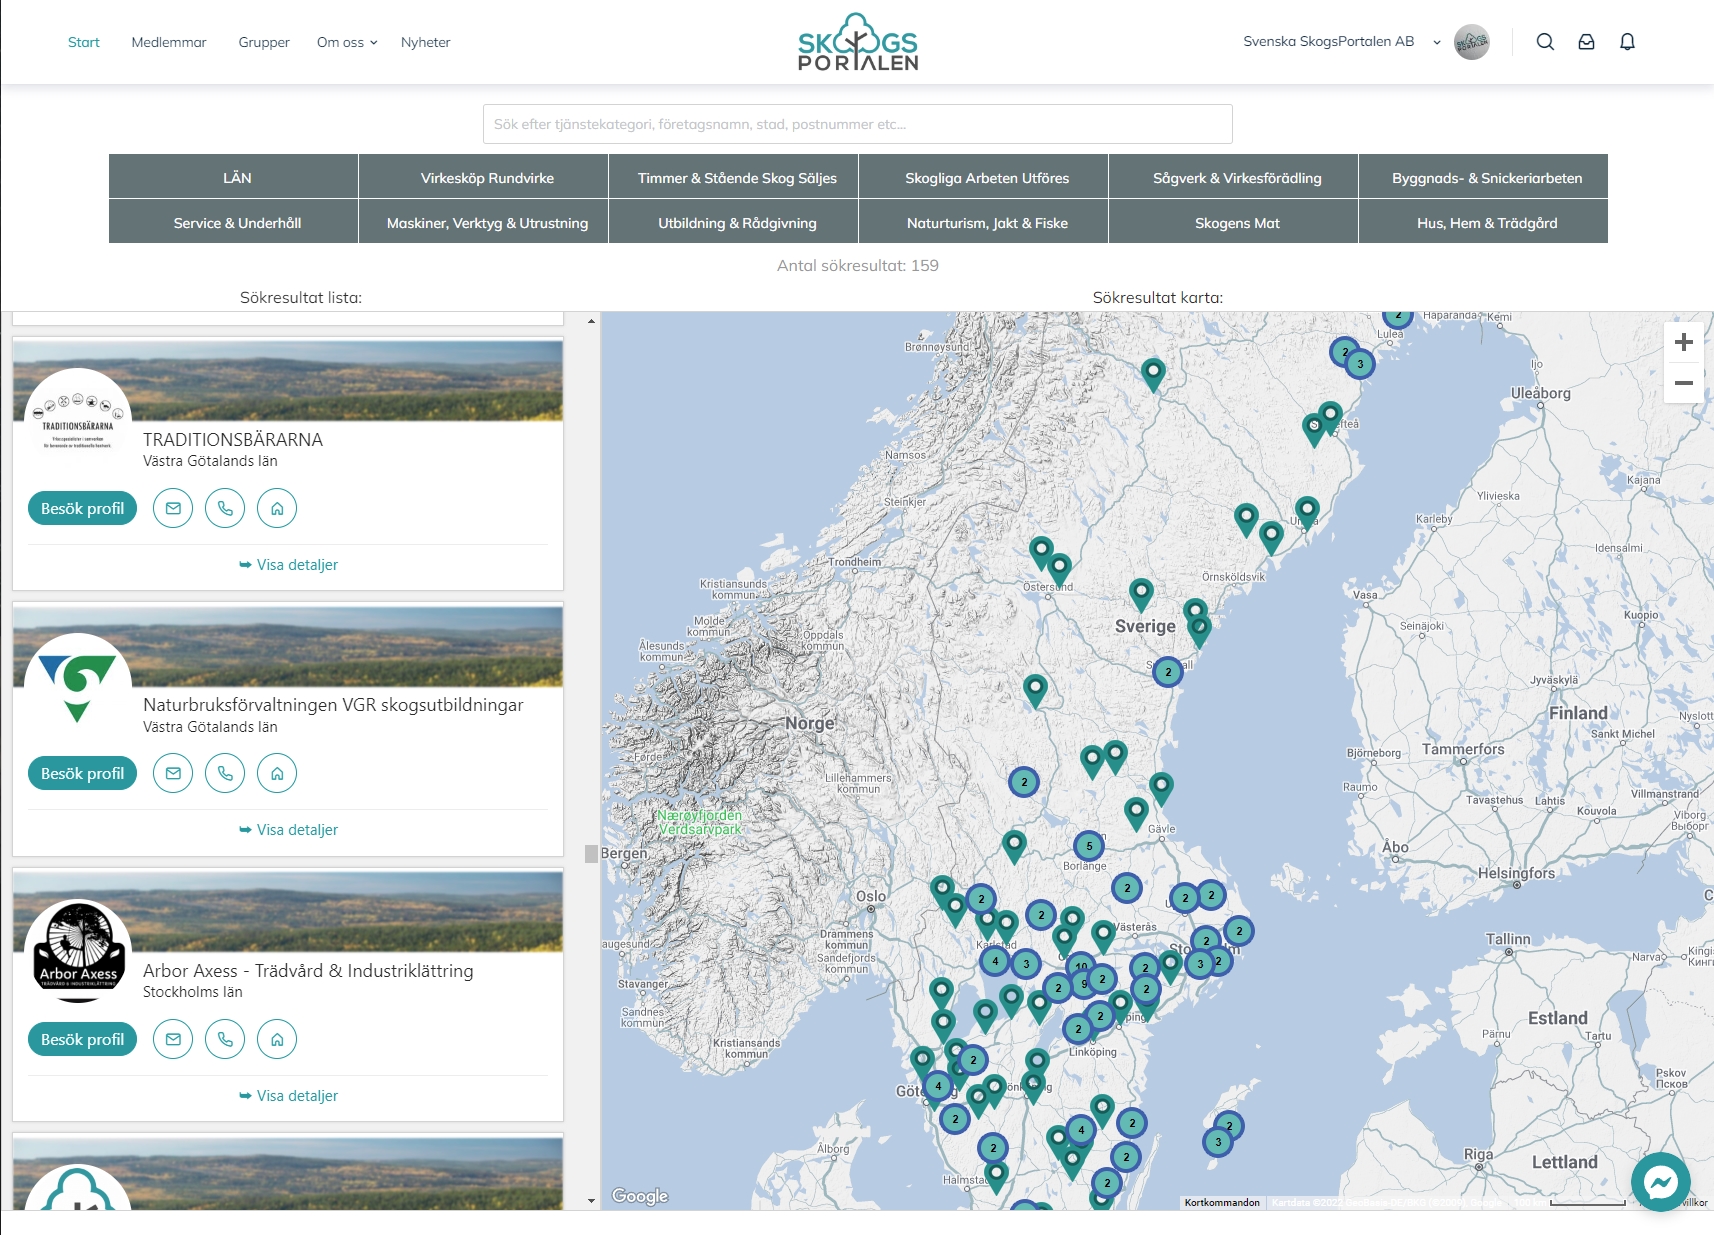
Task: Open the messages inbox icon
Action: click(1586, 42)
